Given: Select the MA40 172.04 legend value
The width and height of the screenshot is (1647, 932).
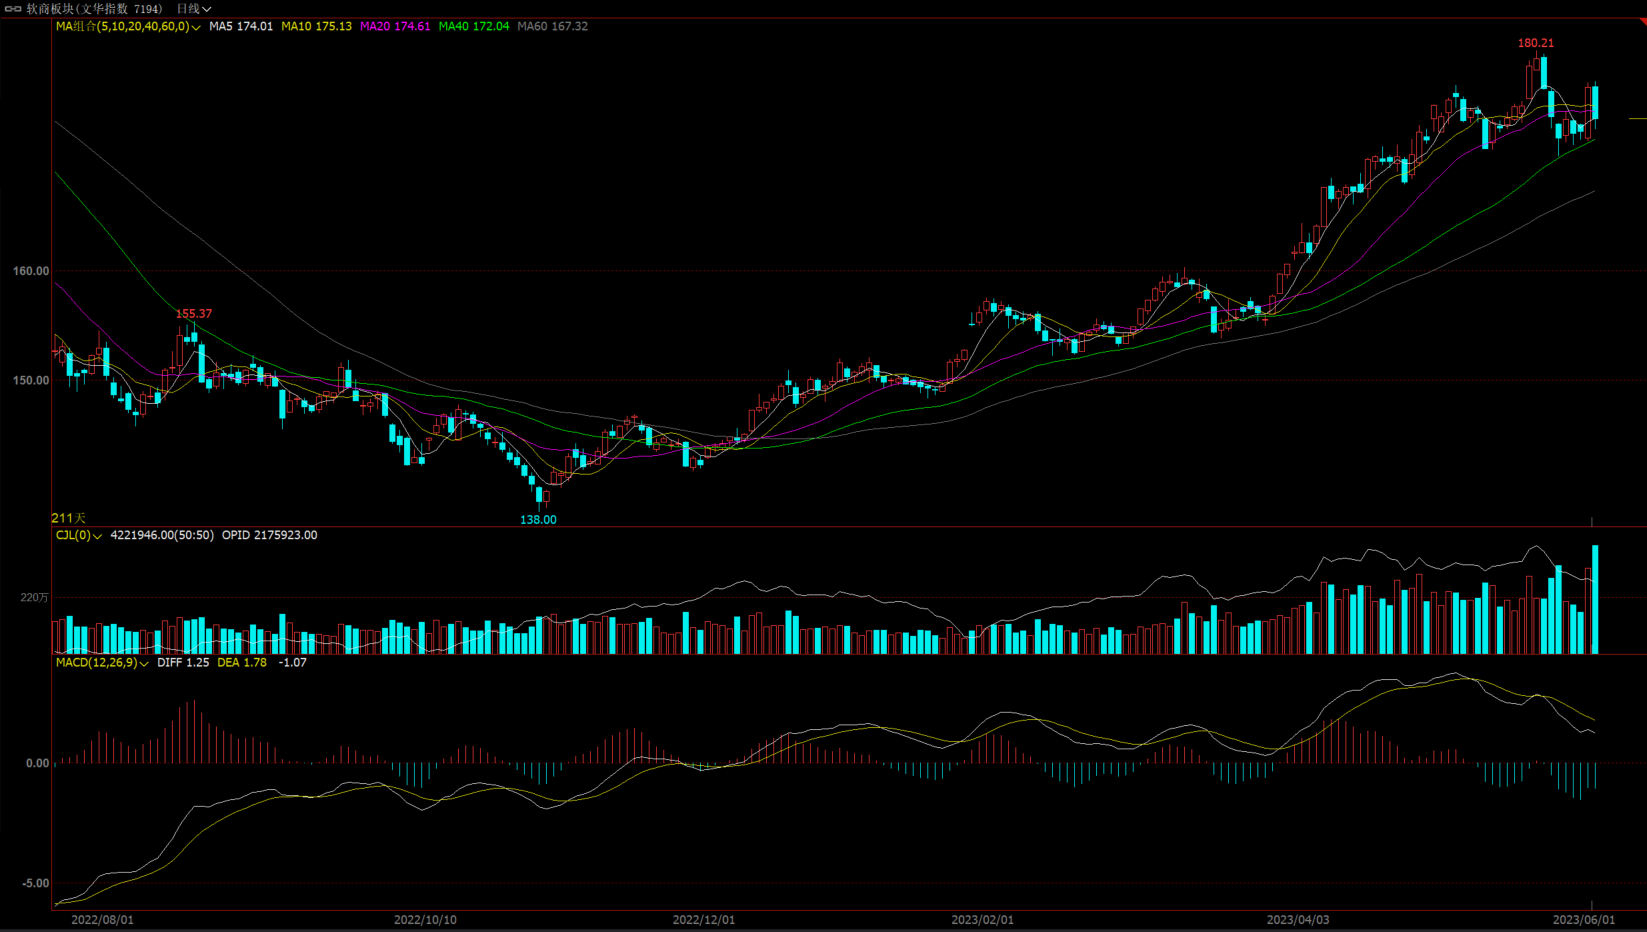Looking at the screenshot, I should point(474,26).
